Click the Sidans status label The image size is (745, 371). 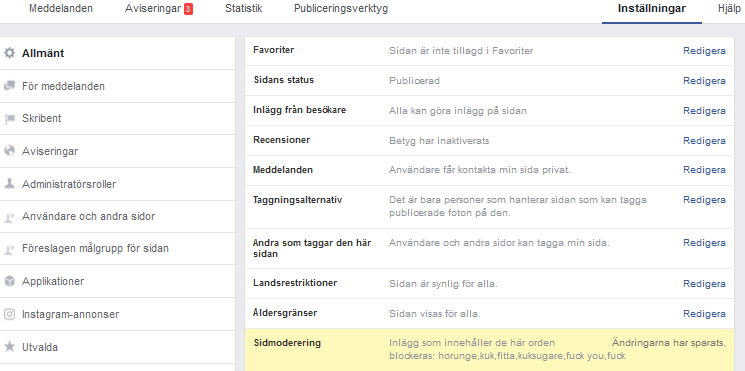click(283, 80)
